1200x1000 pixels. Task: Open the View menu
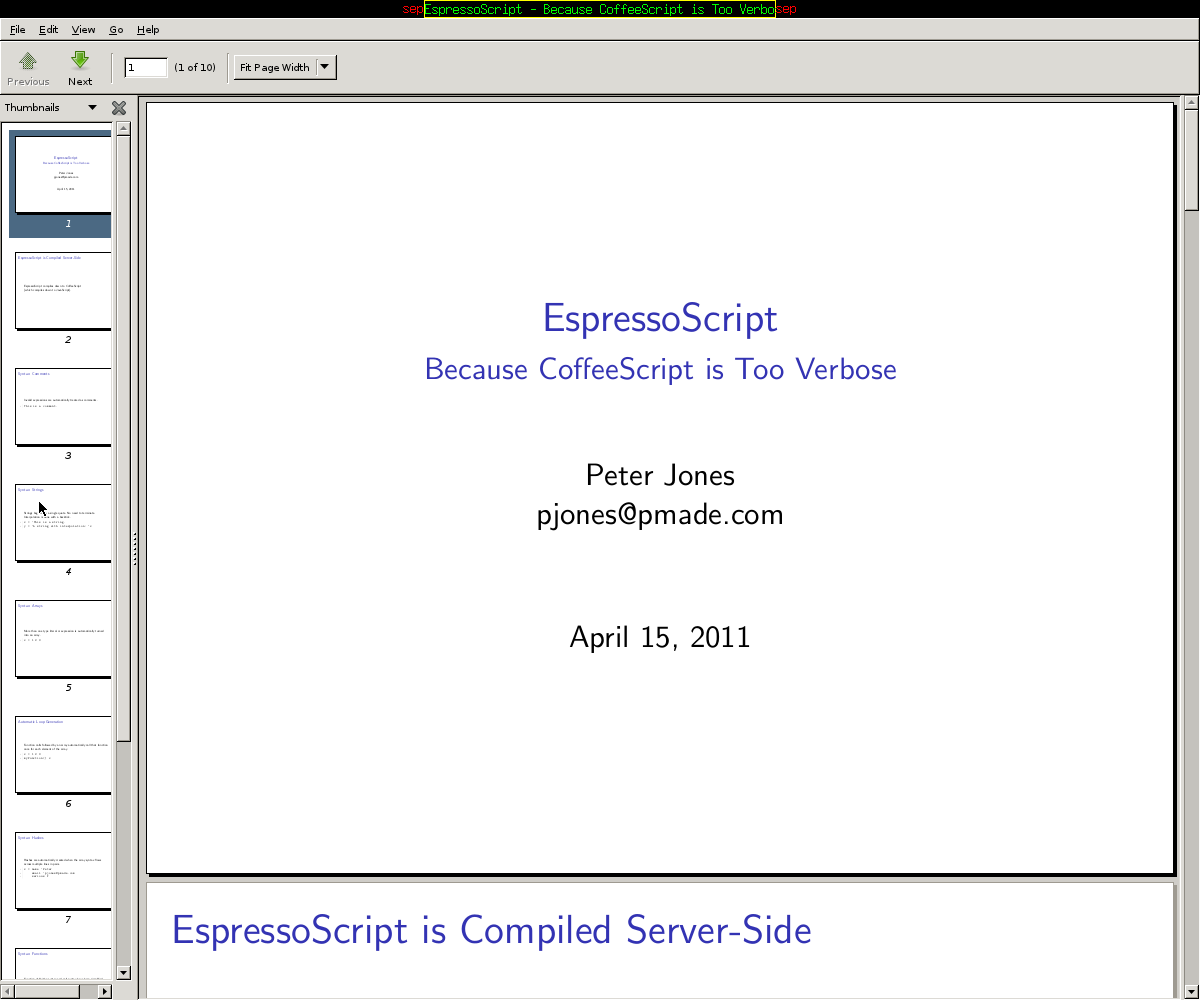(x=83, y=30)
